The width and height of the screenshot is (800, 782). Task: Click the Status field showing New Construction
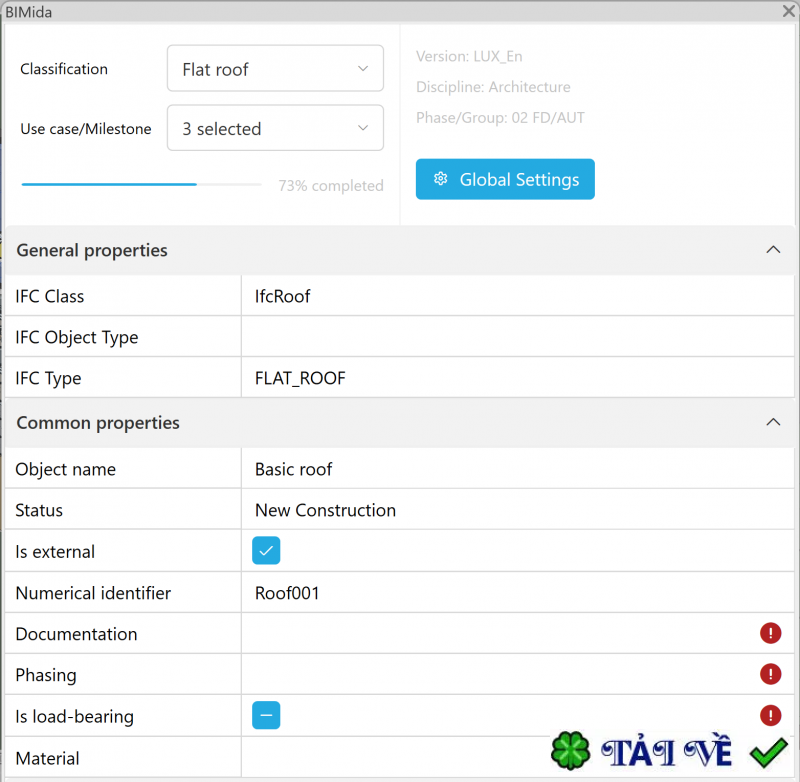coord(400,510)
